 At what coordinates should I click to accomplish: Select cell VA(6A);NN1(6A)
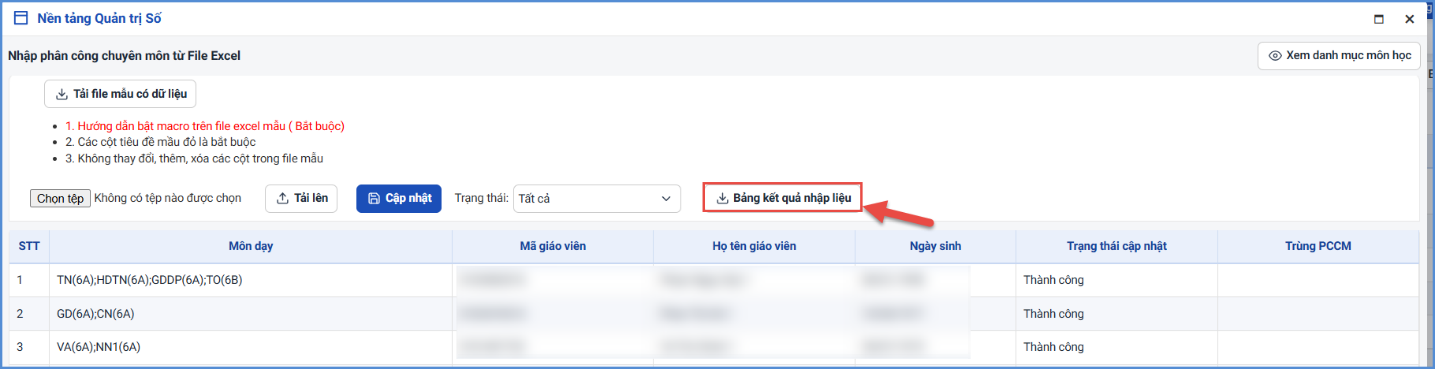tap(250, 347)
